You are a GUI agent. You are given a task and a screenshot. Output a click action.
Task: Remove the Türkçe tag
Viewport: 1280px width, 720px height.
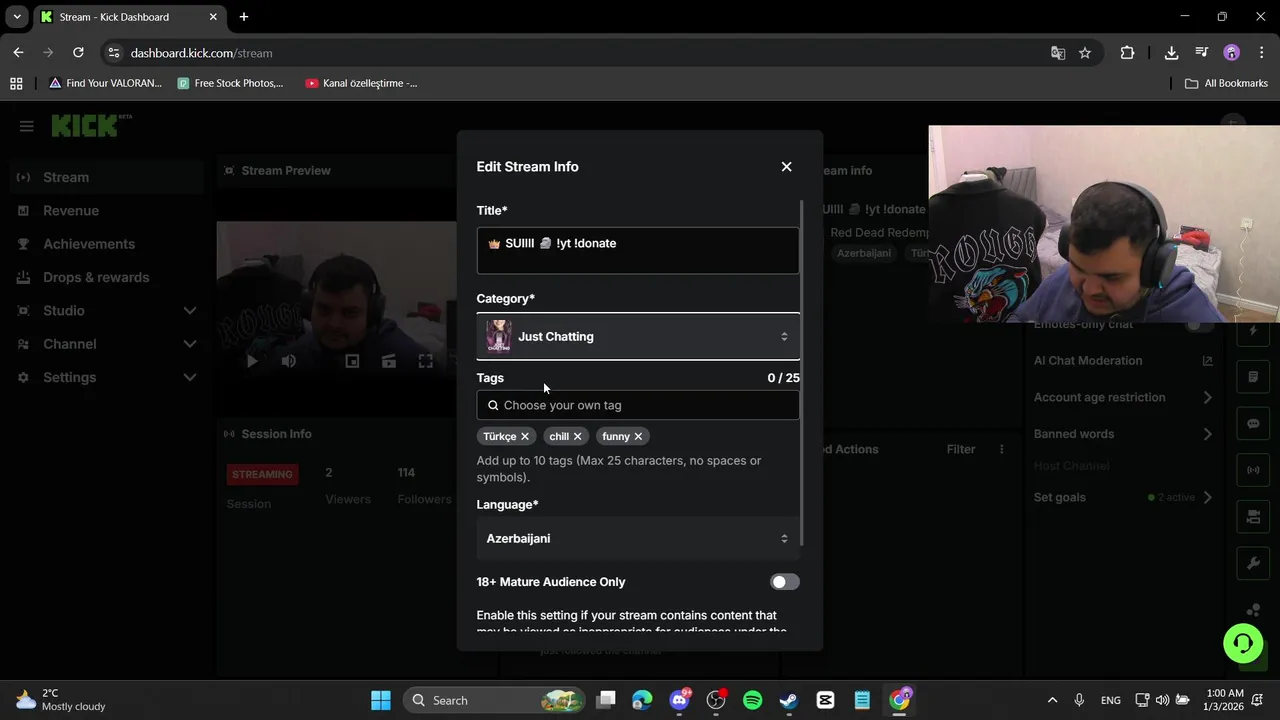[x=524, y=437]
